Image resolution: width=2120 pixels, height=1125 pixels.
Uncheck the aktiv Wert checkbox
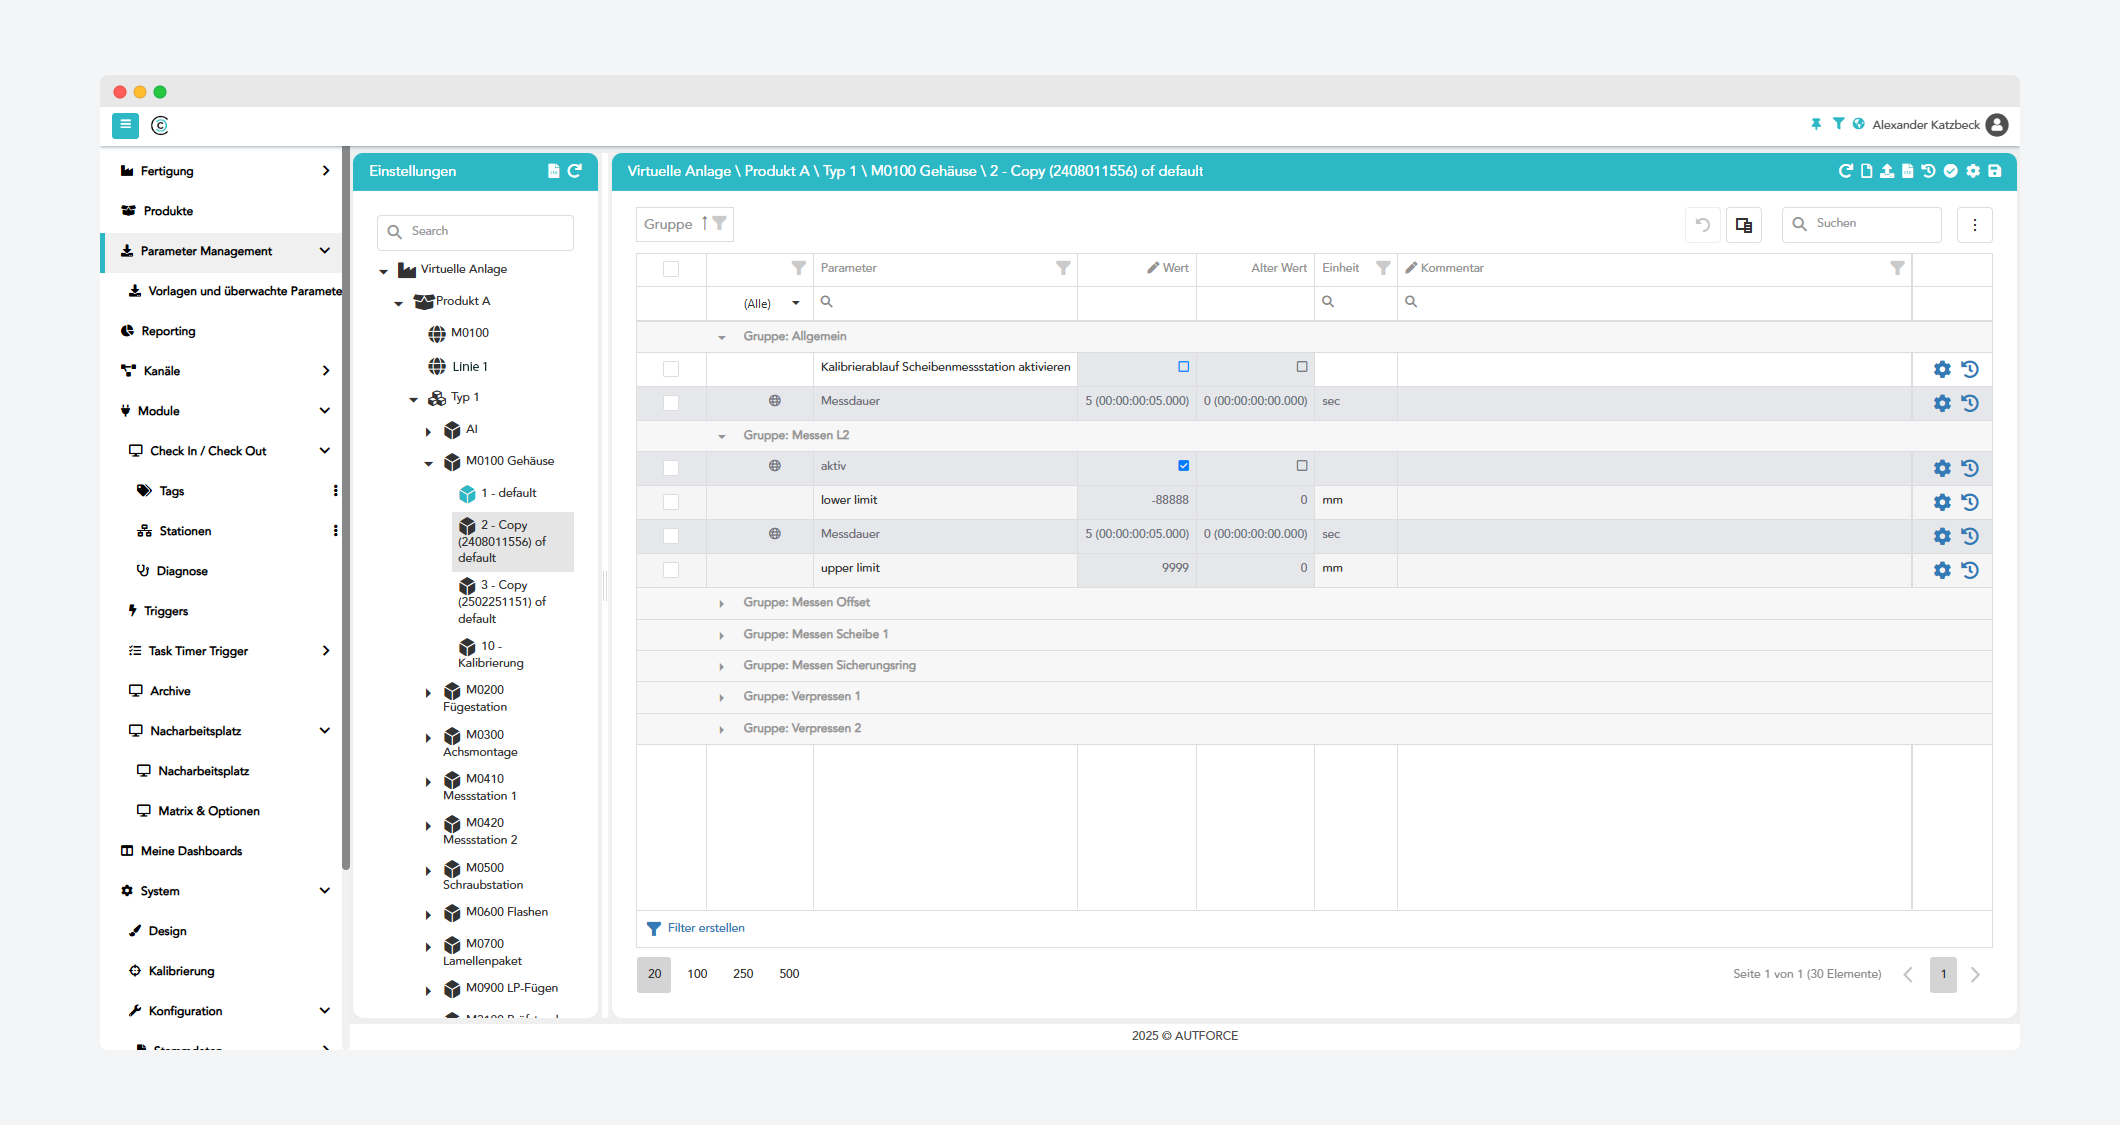[1184, 466]
